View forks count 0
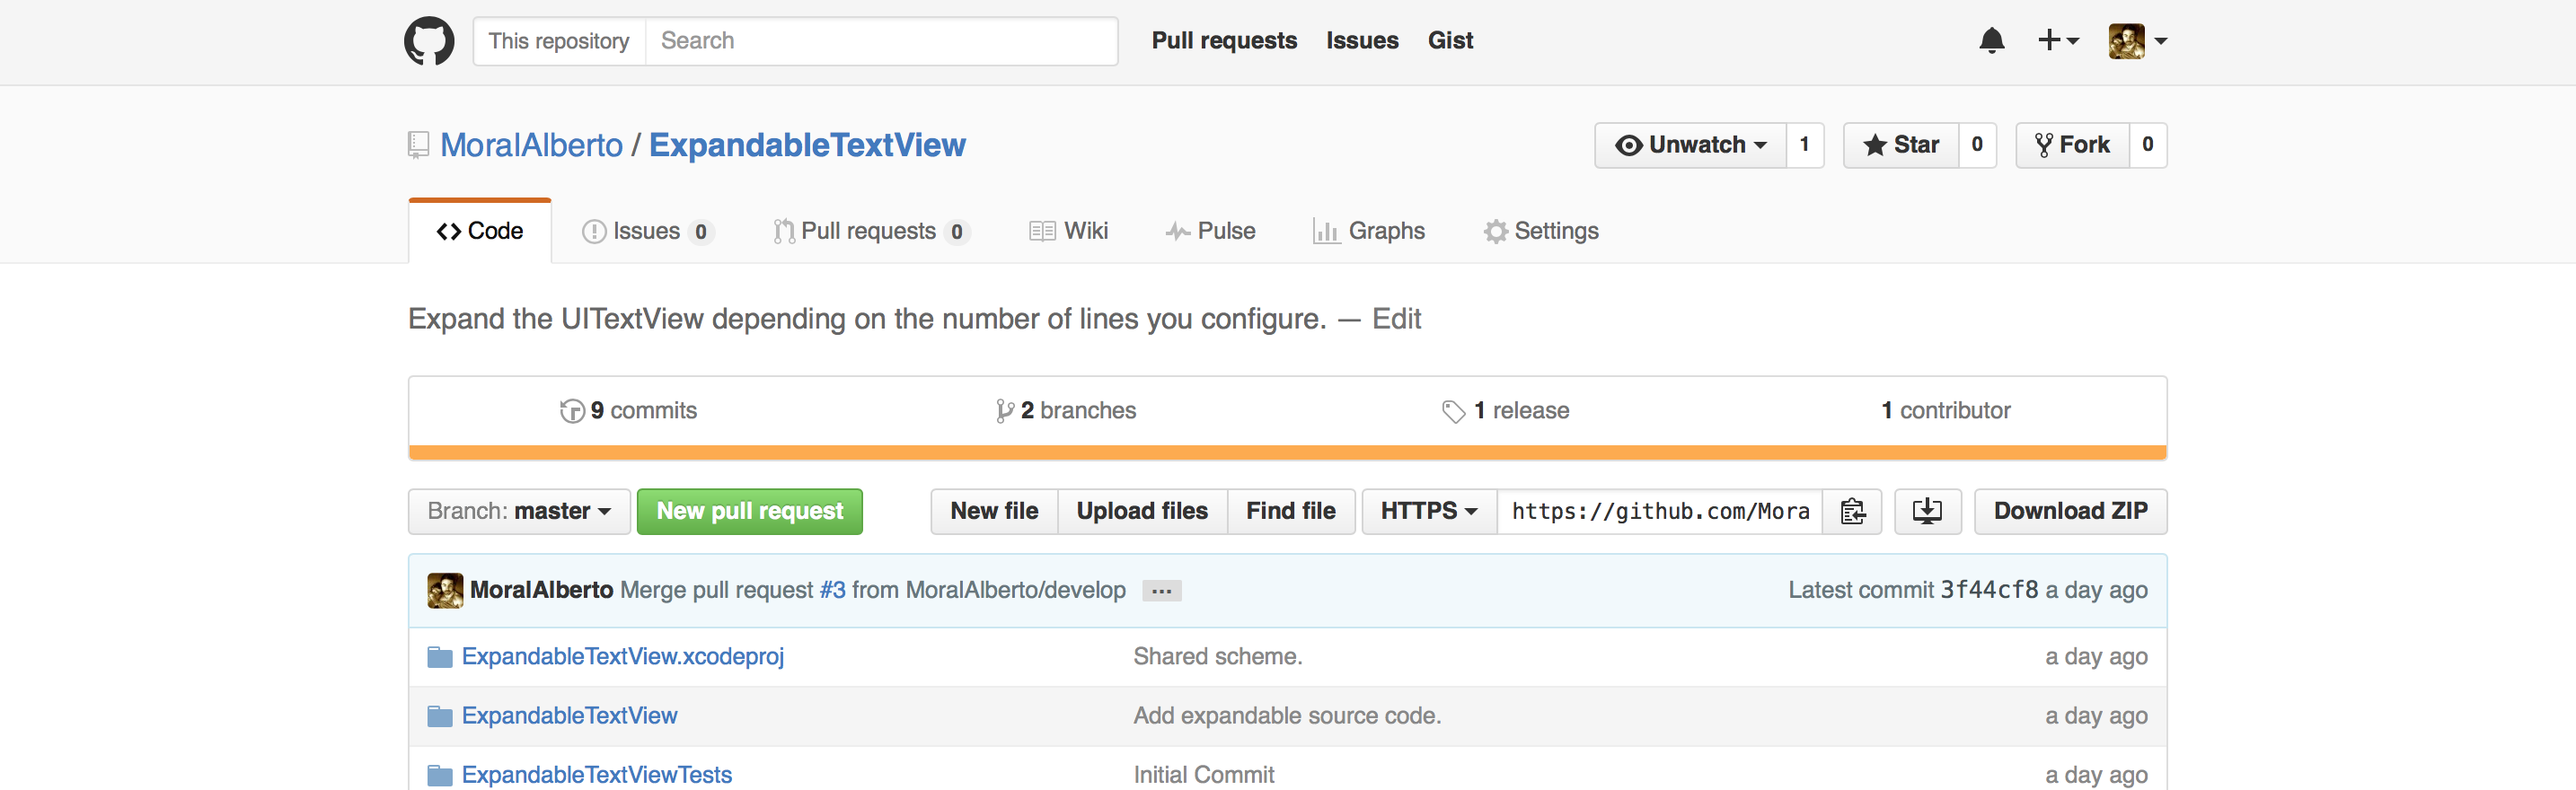Screen dimensions: 2576x790 click(2148, 146)
